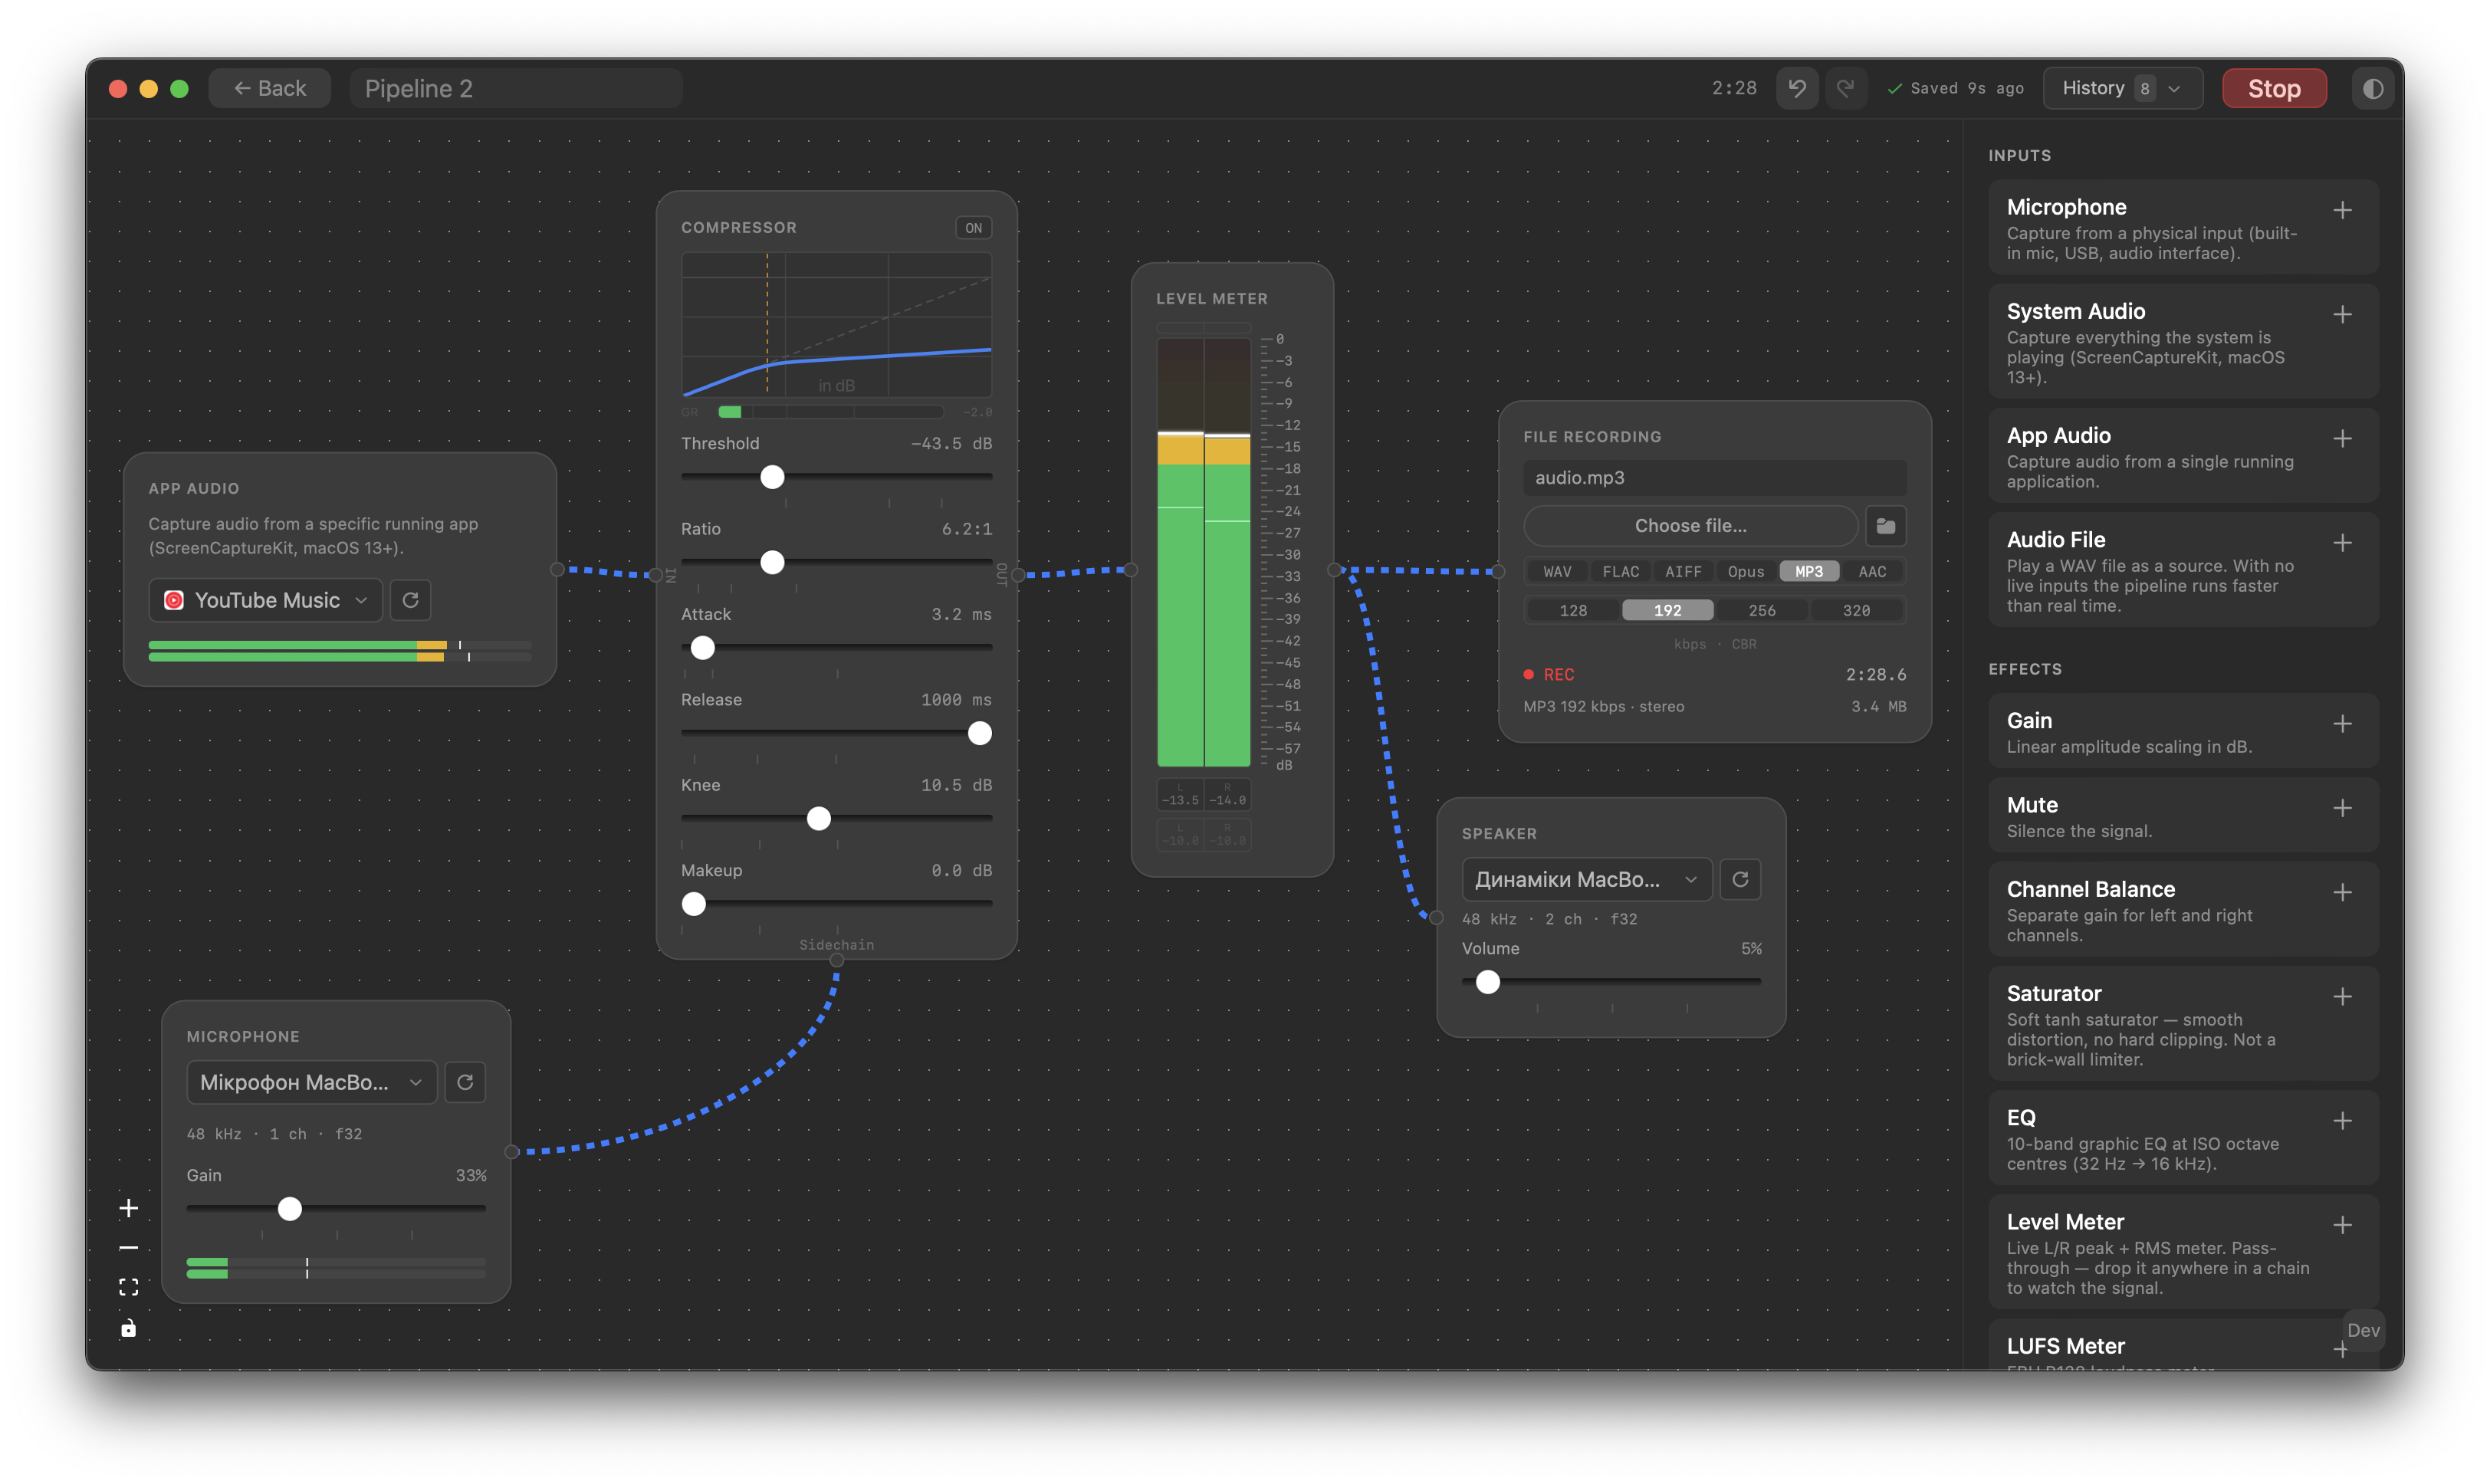Image resolution: width=2490 pixels, height=1484 pixels.
Task: Click Choose file... button
Action: click(x=1690, y=525)
